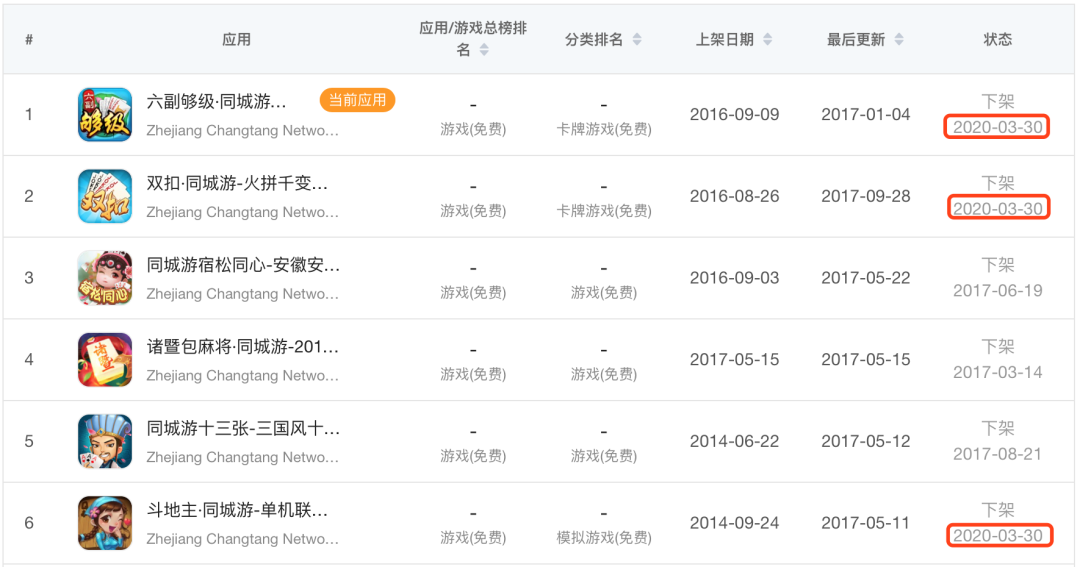This screenshot has height=567, width=1080.
Task: Sort by 上架日期 arrows
Action: (x=767, y=39)
